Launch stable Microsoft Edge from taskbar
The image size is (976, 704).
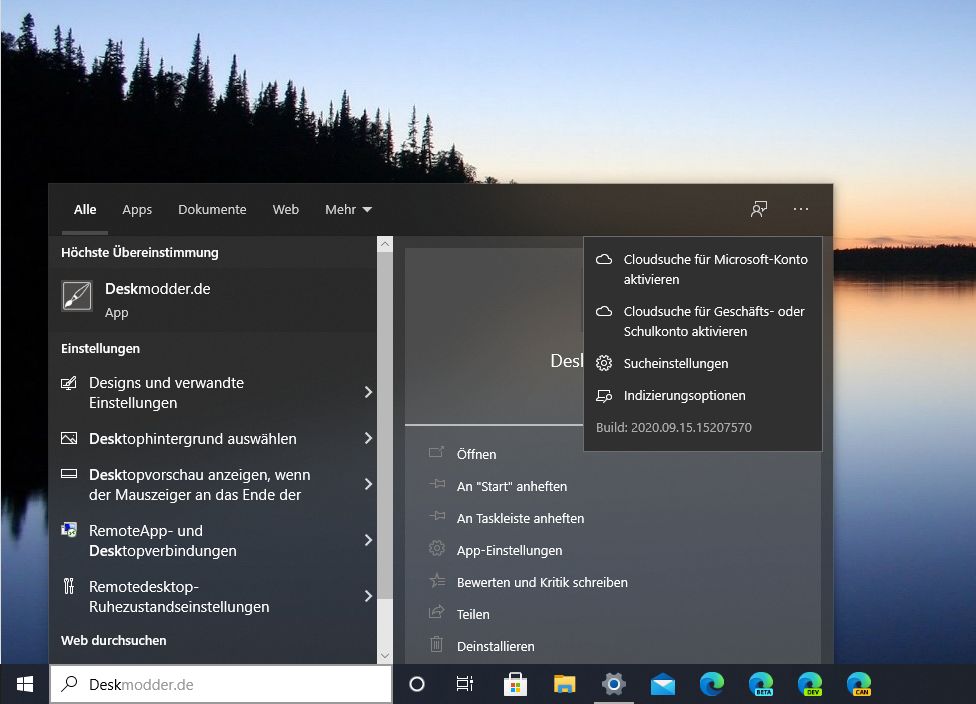pyautogui.click(x=712, y=684)
